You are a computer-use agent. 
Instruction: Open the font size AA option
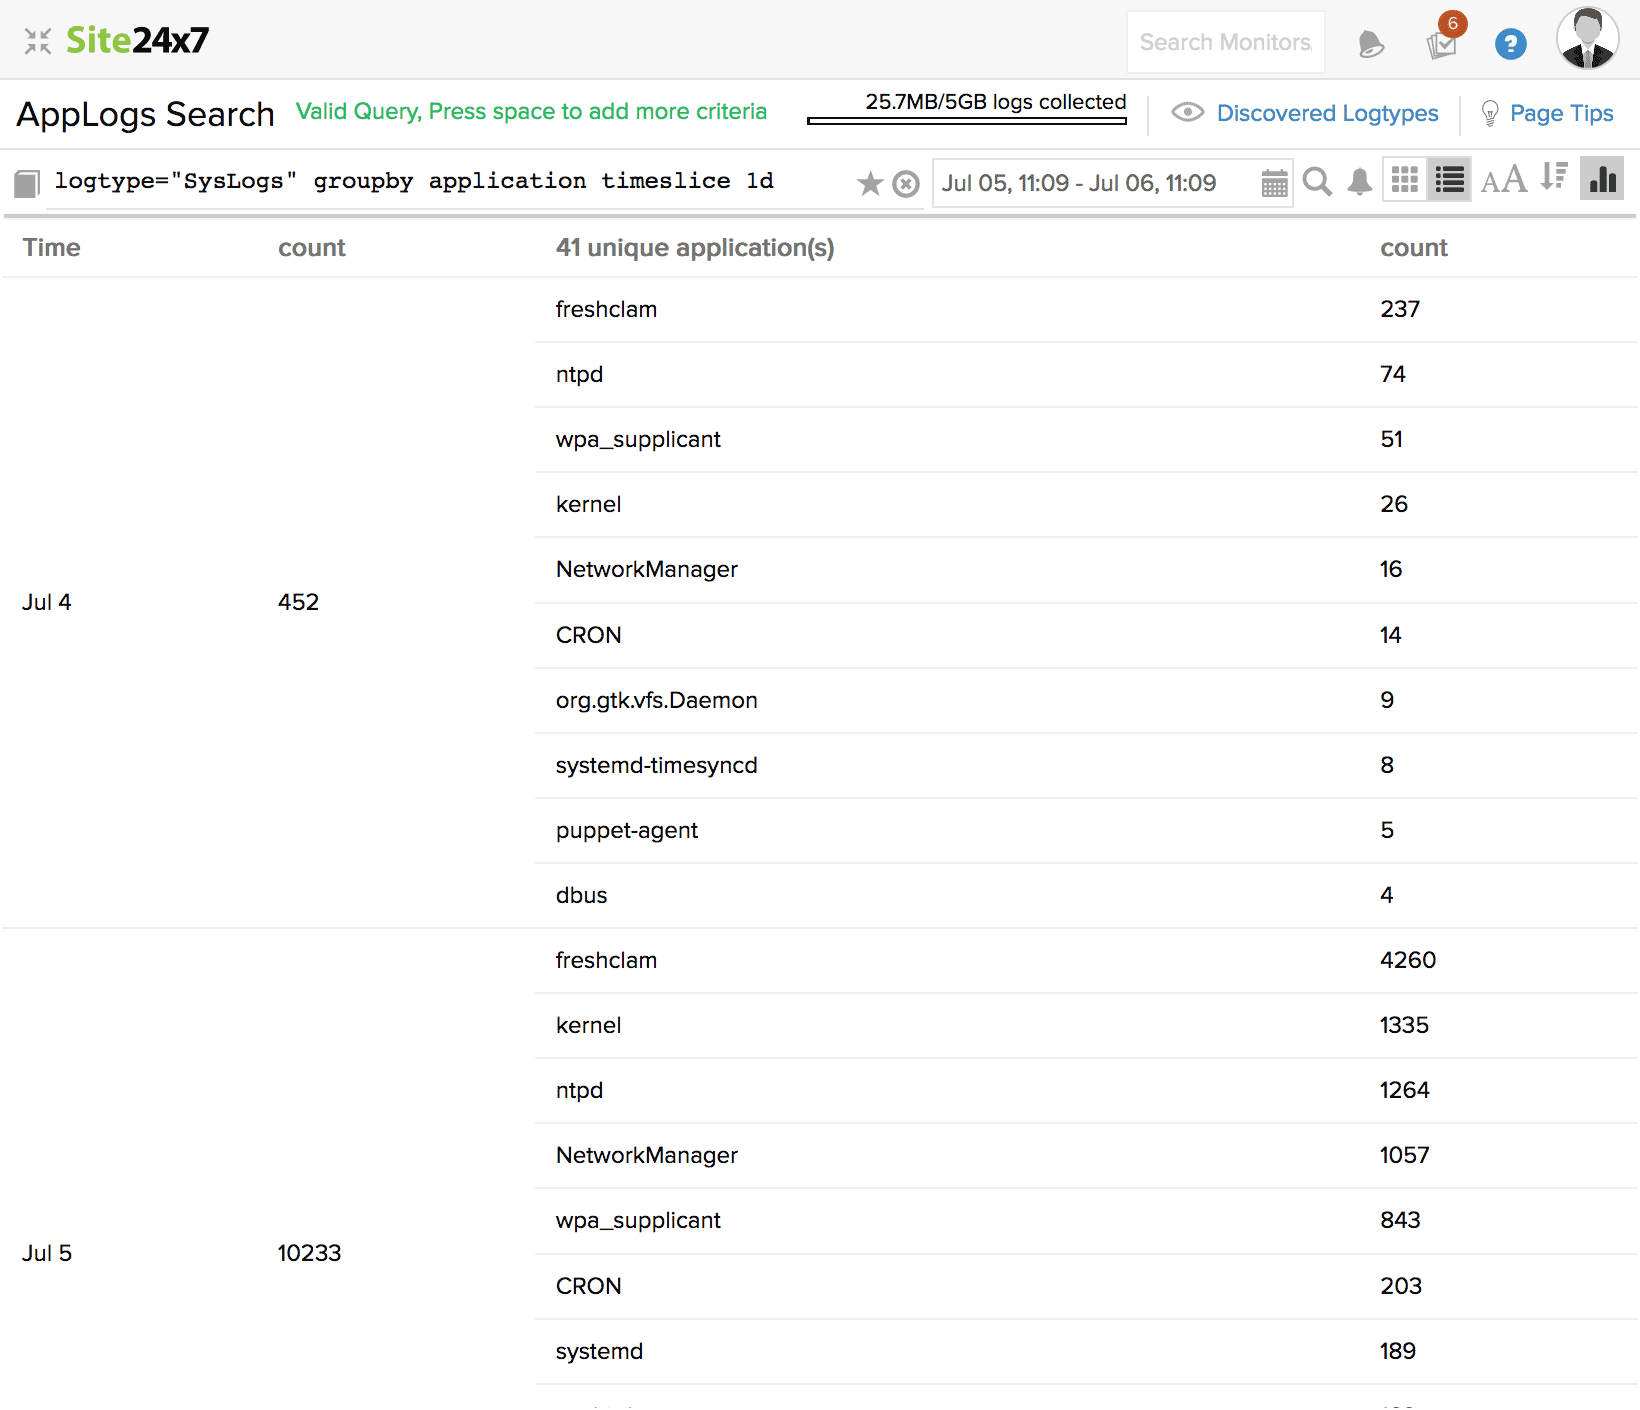click(x=1503, y=181)
